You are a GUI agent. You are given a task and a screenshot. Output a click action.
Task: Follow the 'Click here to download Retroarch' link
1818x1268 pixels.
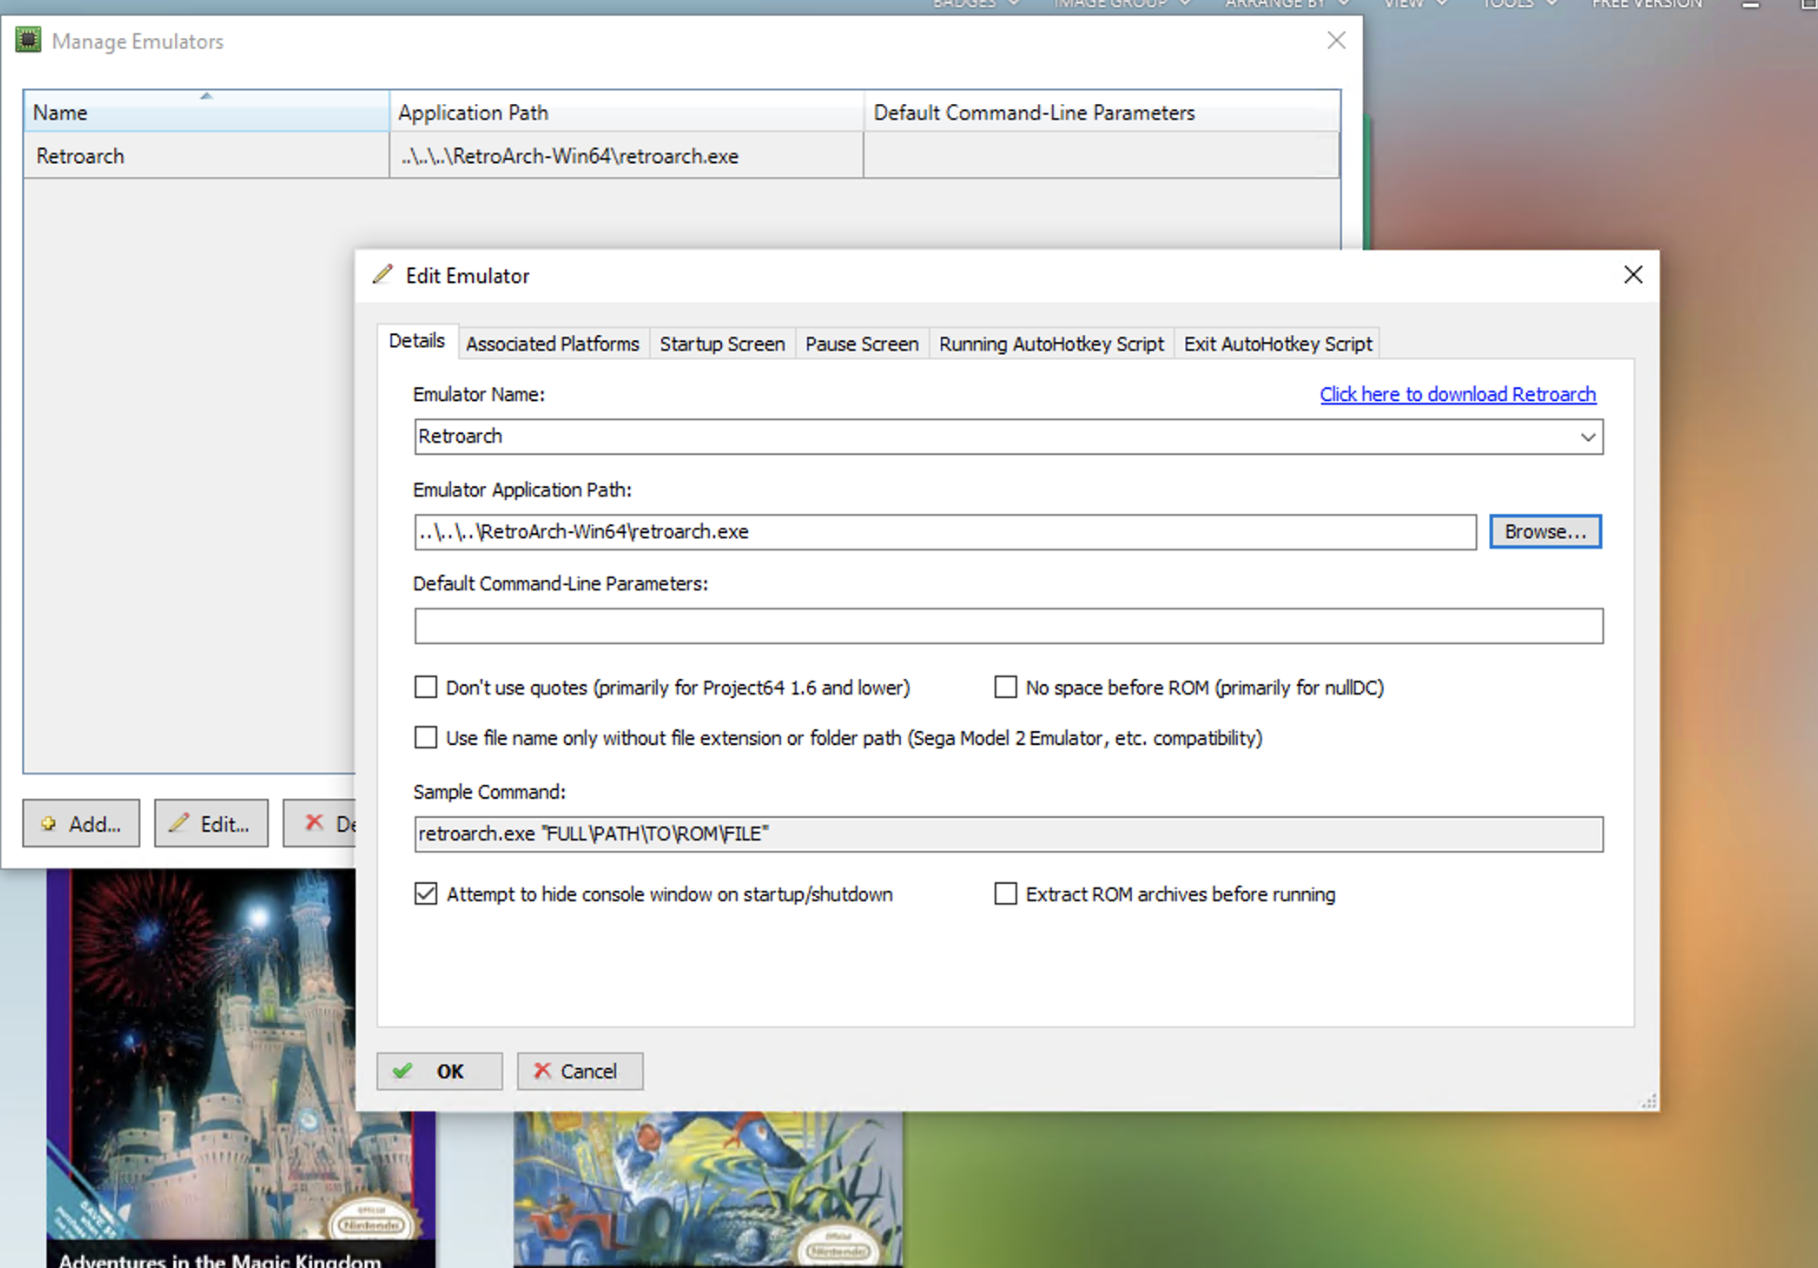point(1457,394)
